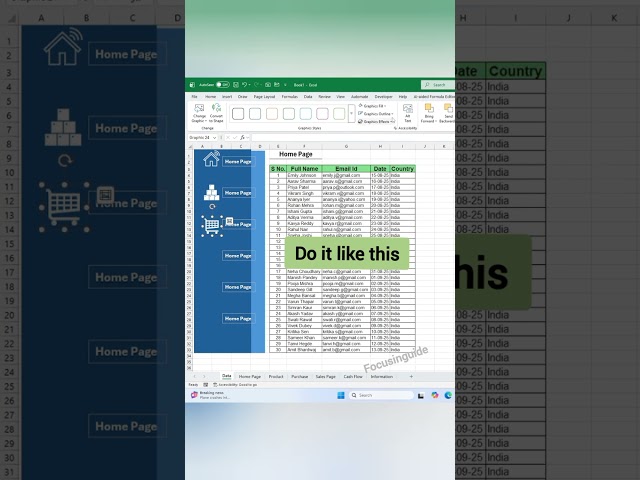Click the Alt Text button
The width and height of the screenshot is (640, 480).
click(x=407, y=113)
